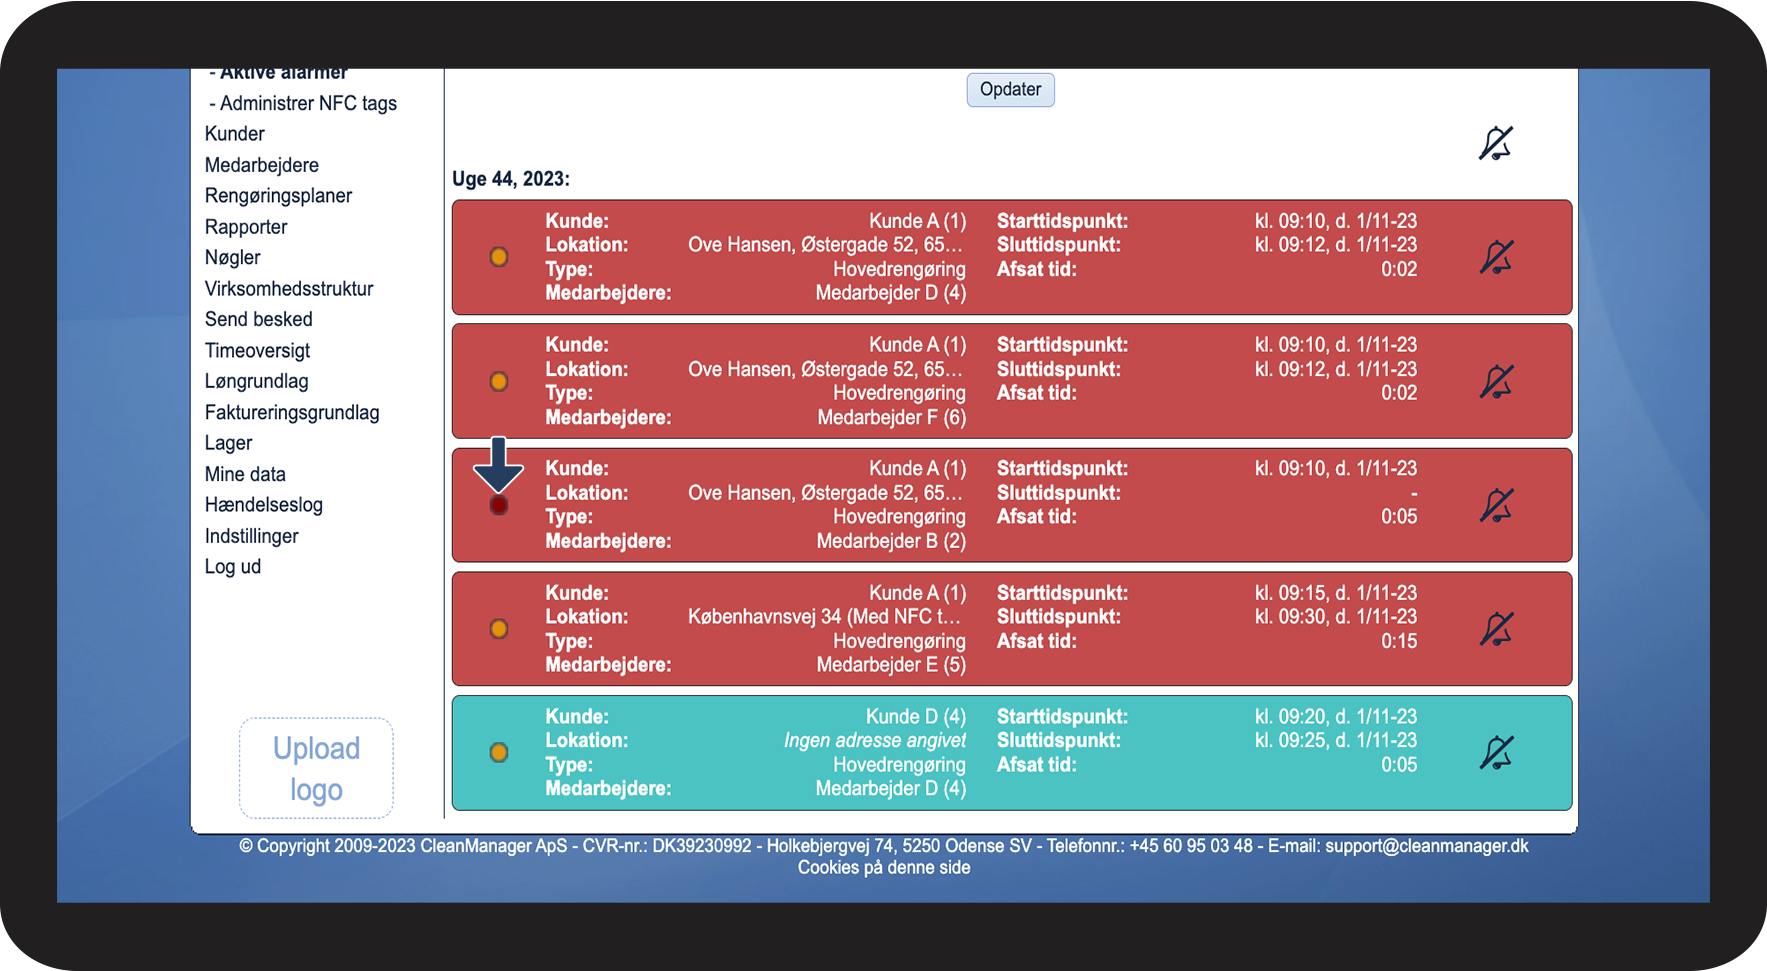Click orange status dot in teal Kunde D row
1767x971 pixels.
pos(499,752)
